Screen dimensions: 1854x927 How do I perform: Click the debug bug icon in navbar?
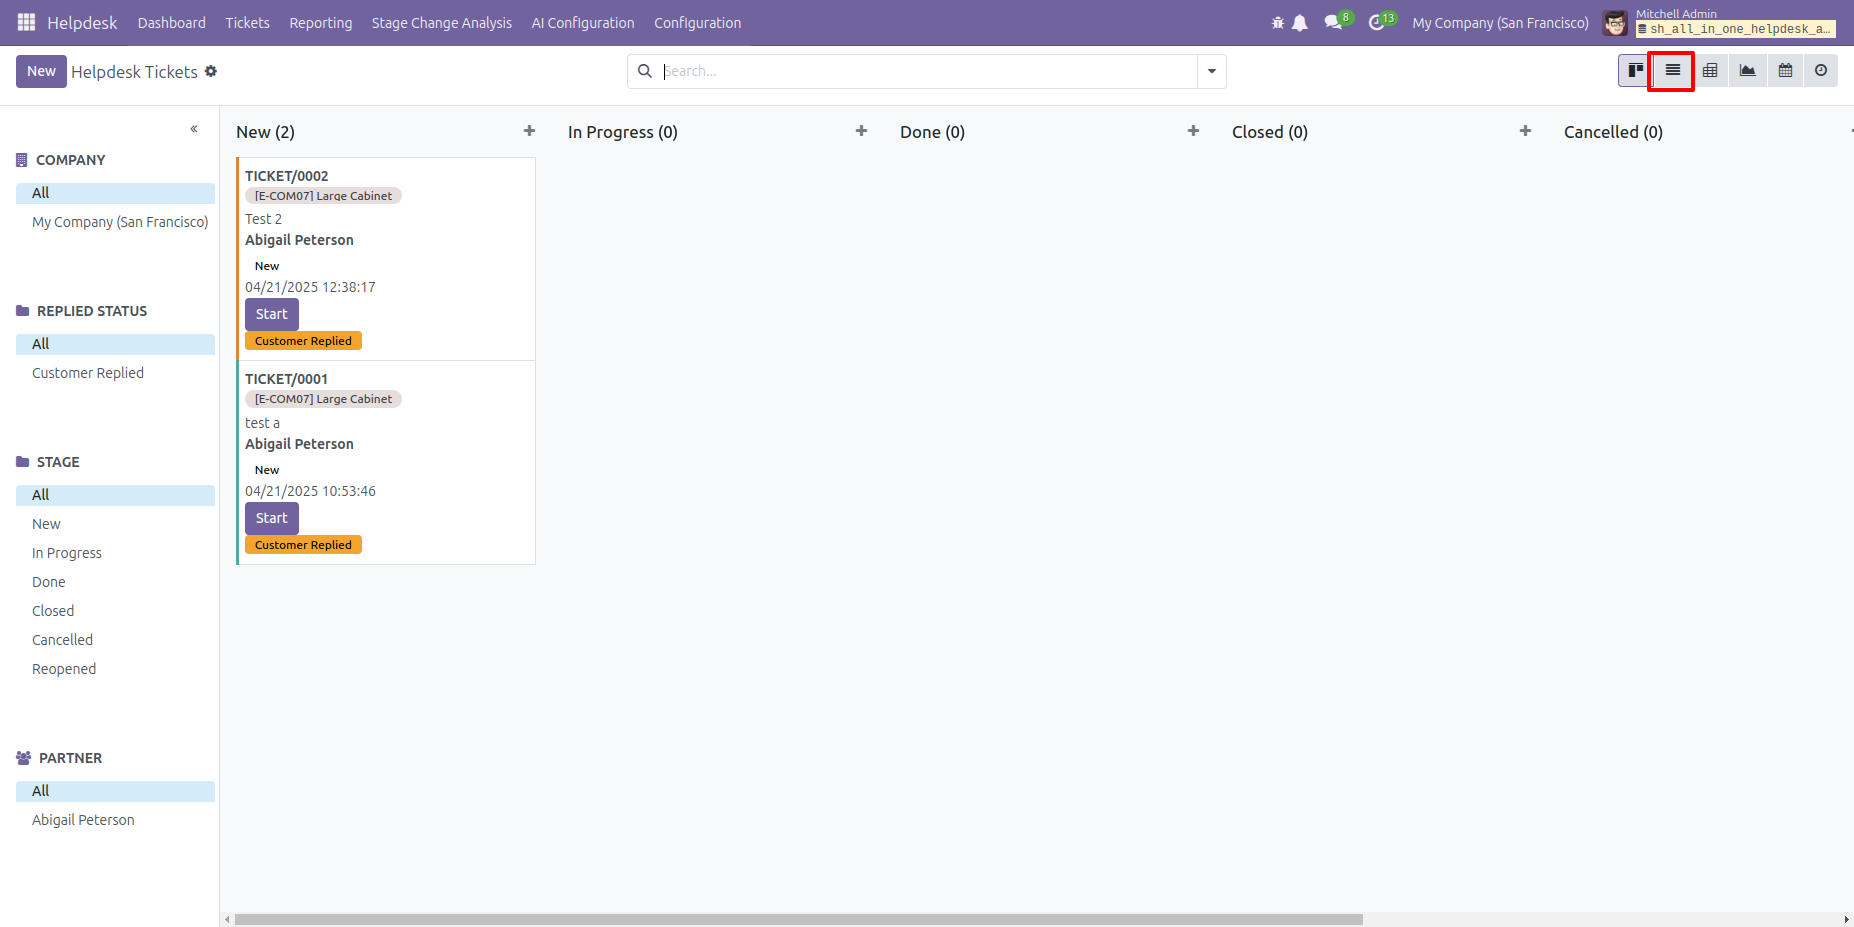coord(1277,23)
